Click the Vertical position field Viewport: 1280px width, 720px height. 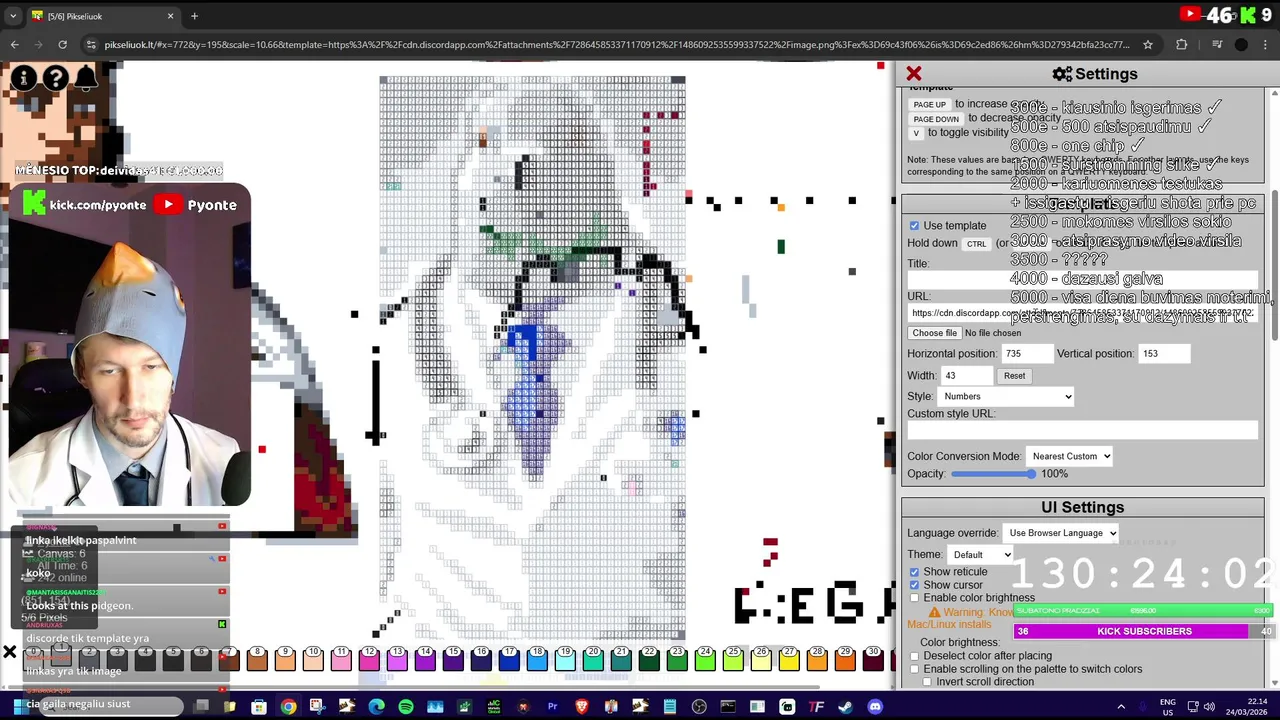click(1164, 354)
